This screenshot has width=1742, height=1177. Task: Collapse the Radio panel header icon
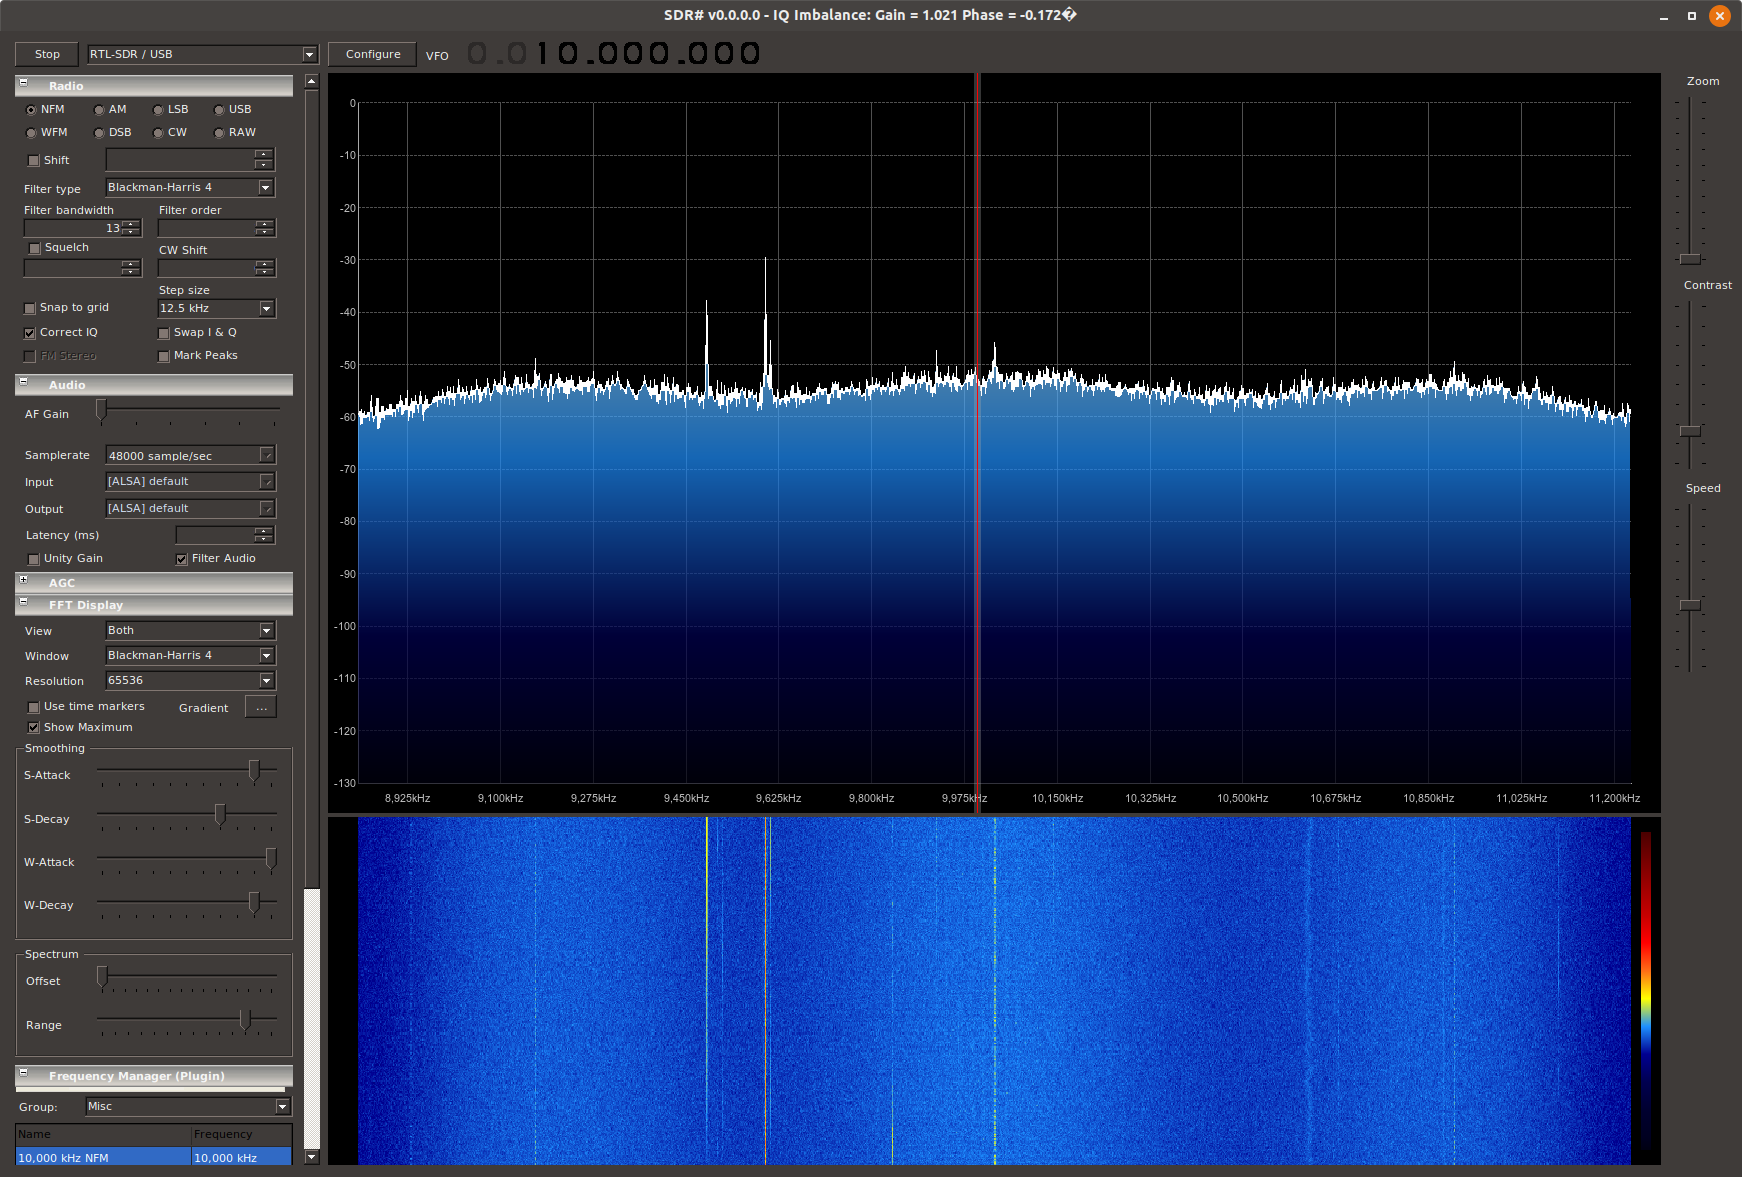tap(24, 84)
